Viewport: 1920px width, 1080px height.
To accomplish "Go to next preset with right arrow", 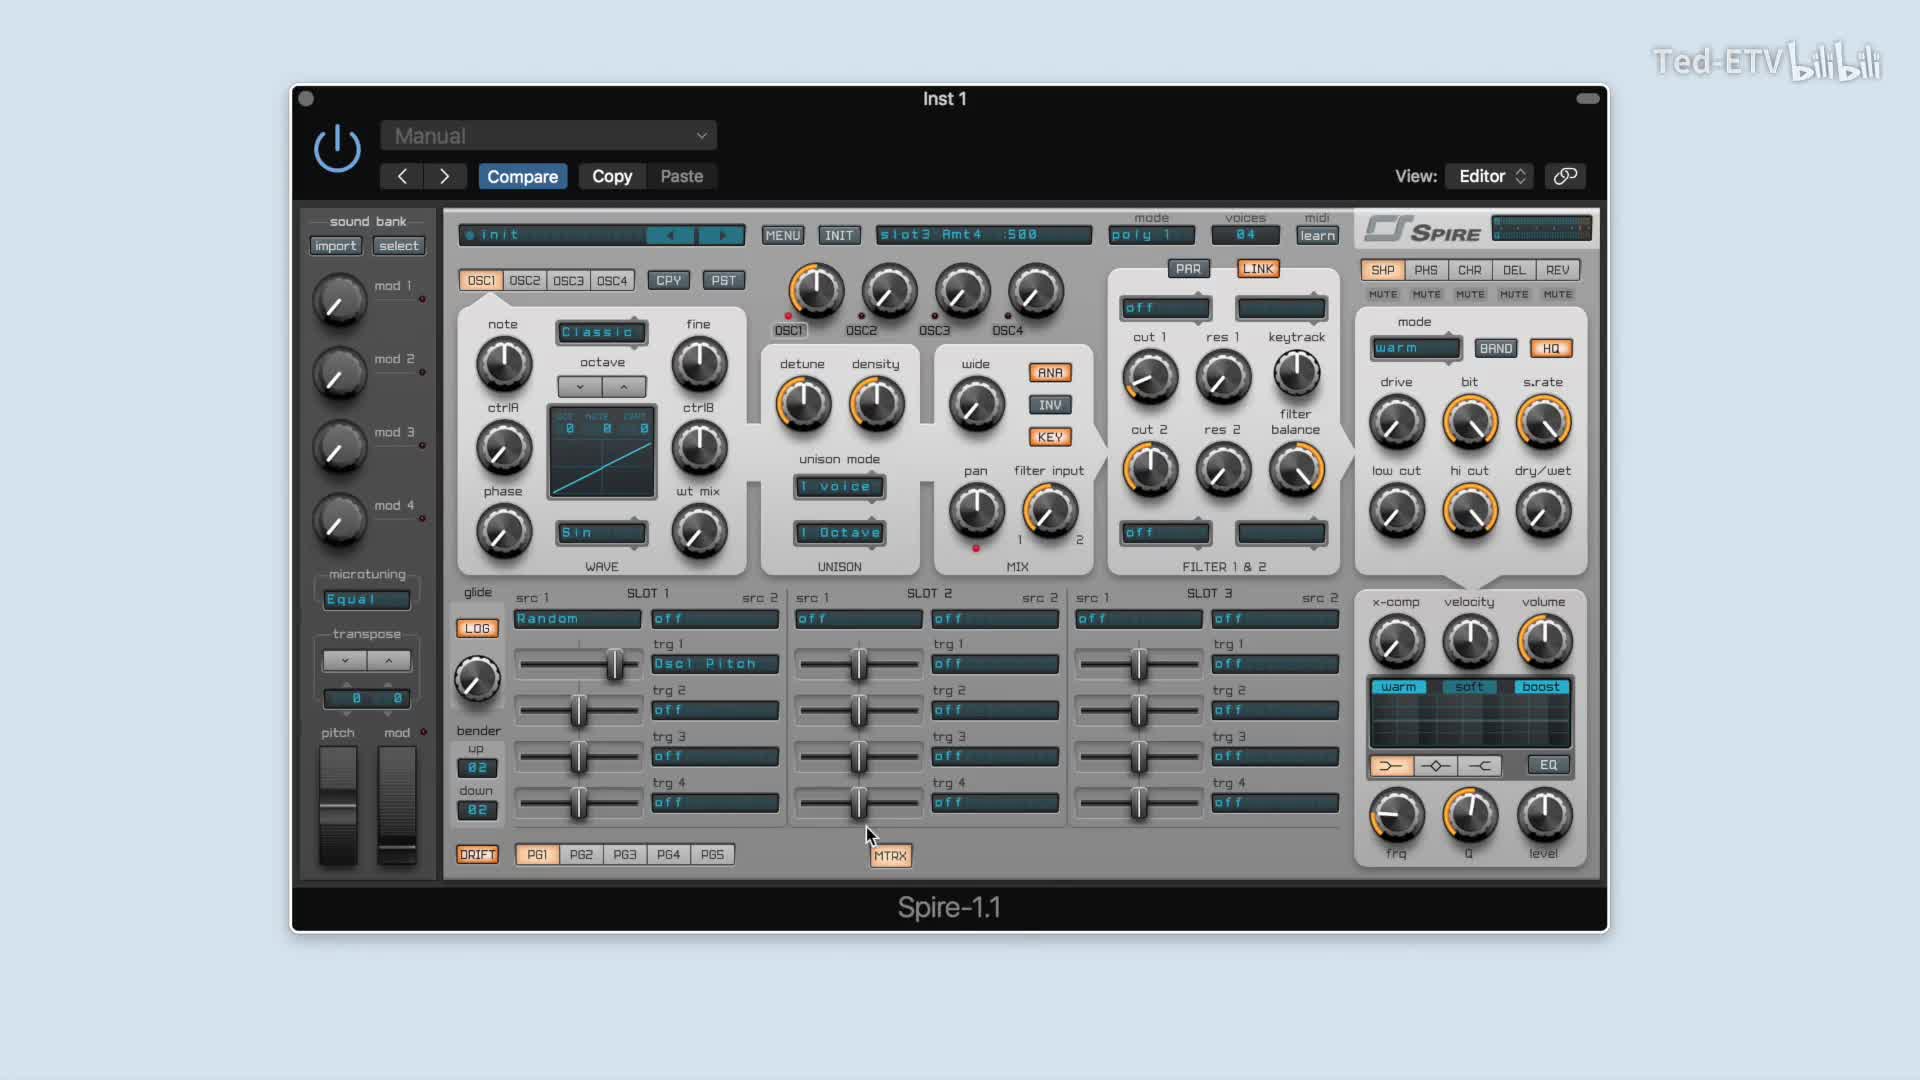I will (444, 176).
